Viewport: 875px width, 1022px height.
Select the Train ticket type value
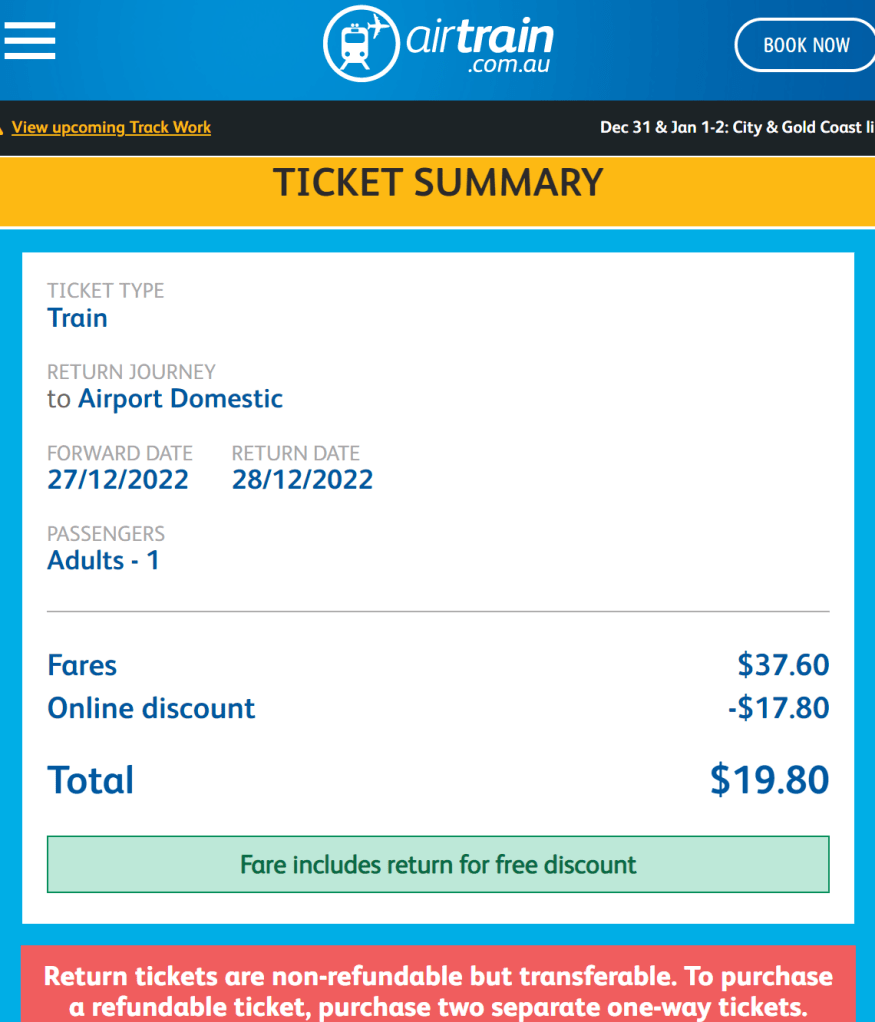(x=77, y=319)
